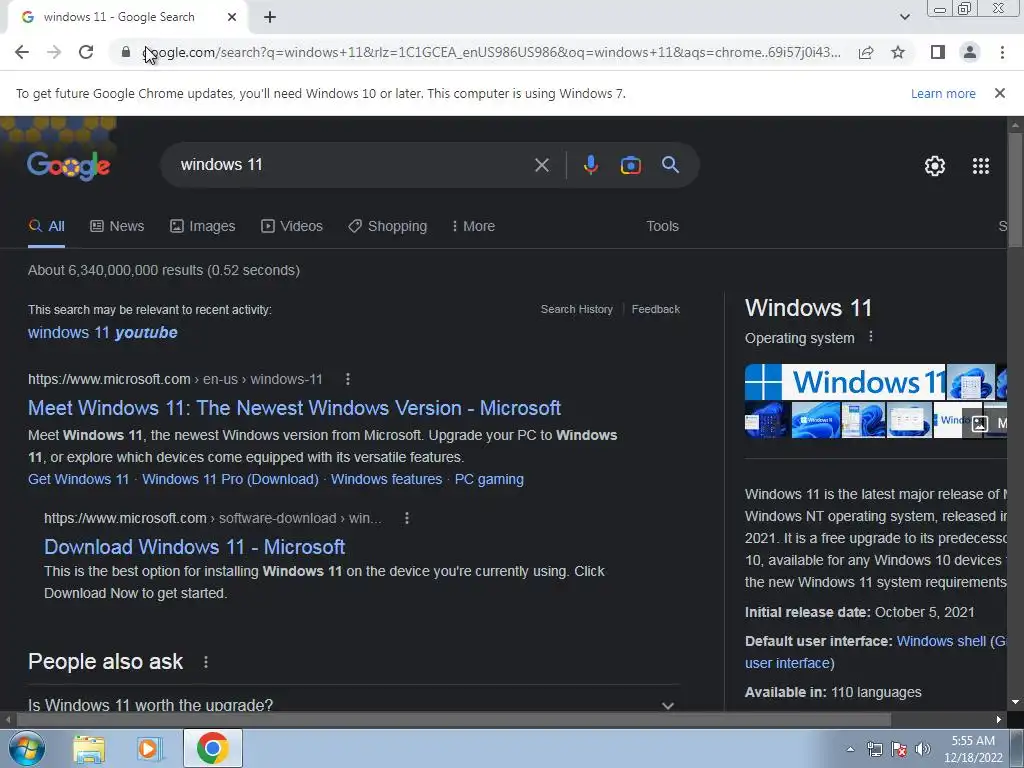The height and width of the screenshot is (768, 1024).
Task: Open options for microsoft.com windows-11 result
Action: coord(347,379)
